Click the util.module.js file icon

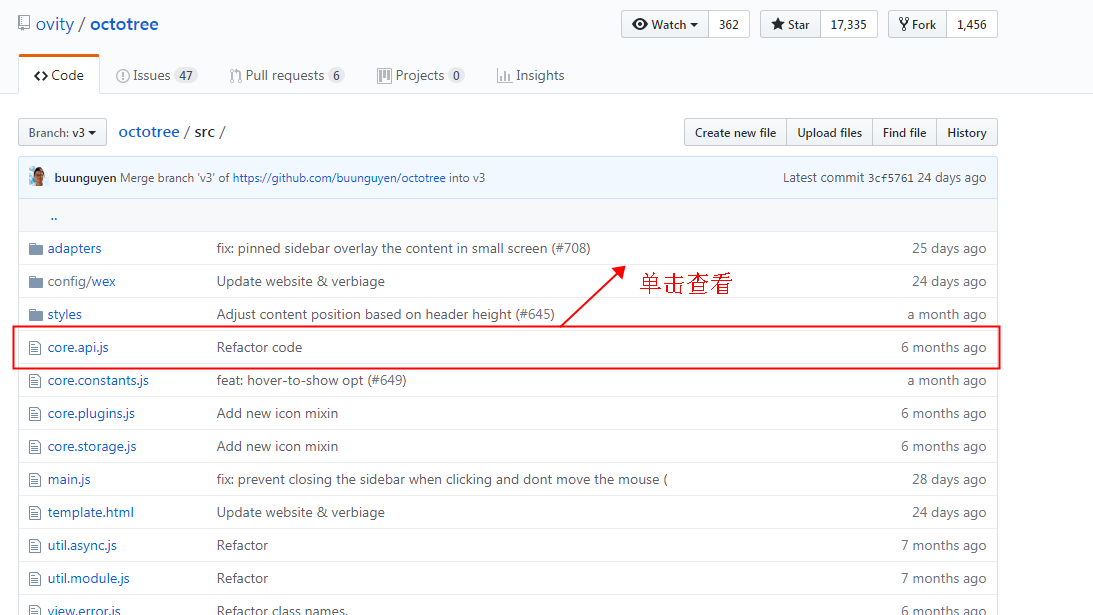[x=35, y=579]
